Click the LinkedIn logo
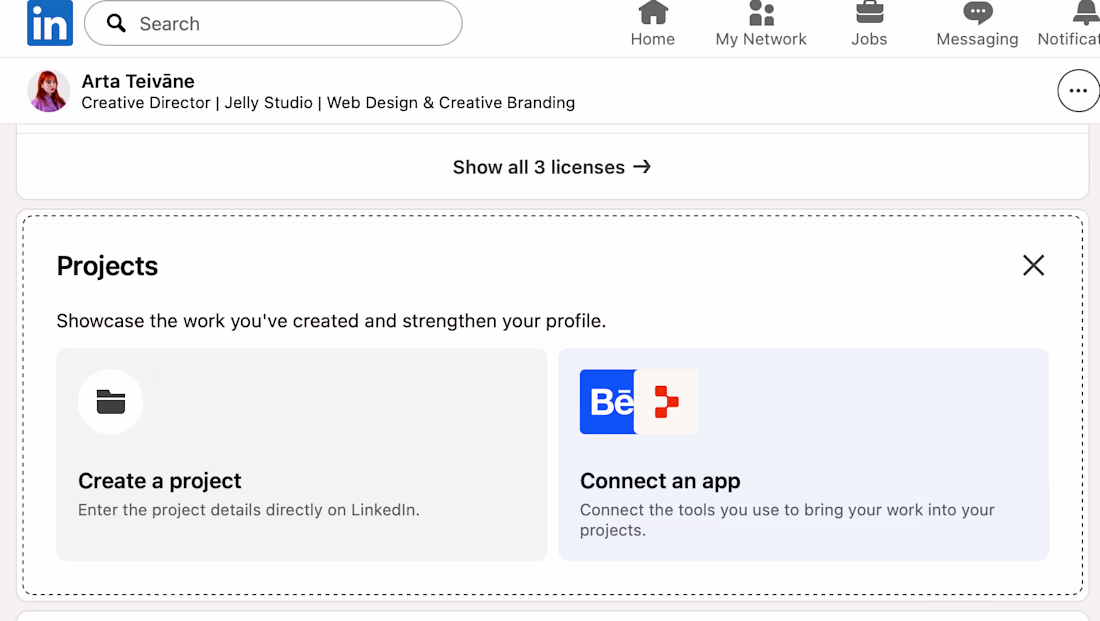The width and height of the screenshot is (1100, 621). coord(50,23)
